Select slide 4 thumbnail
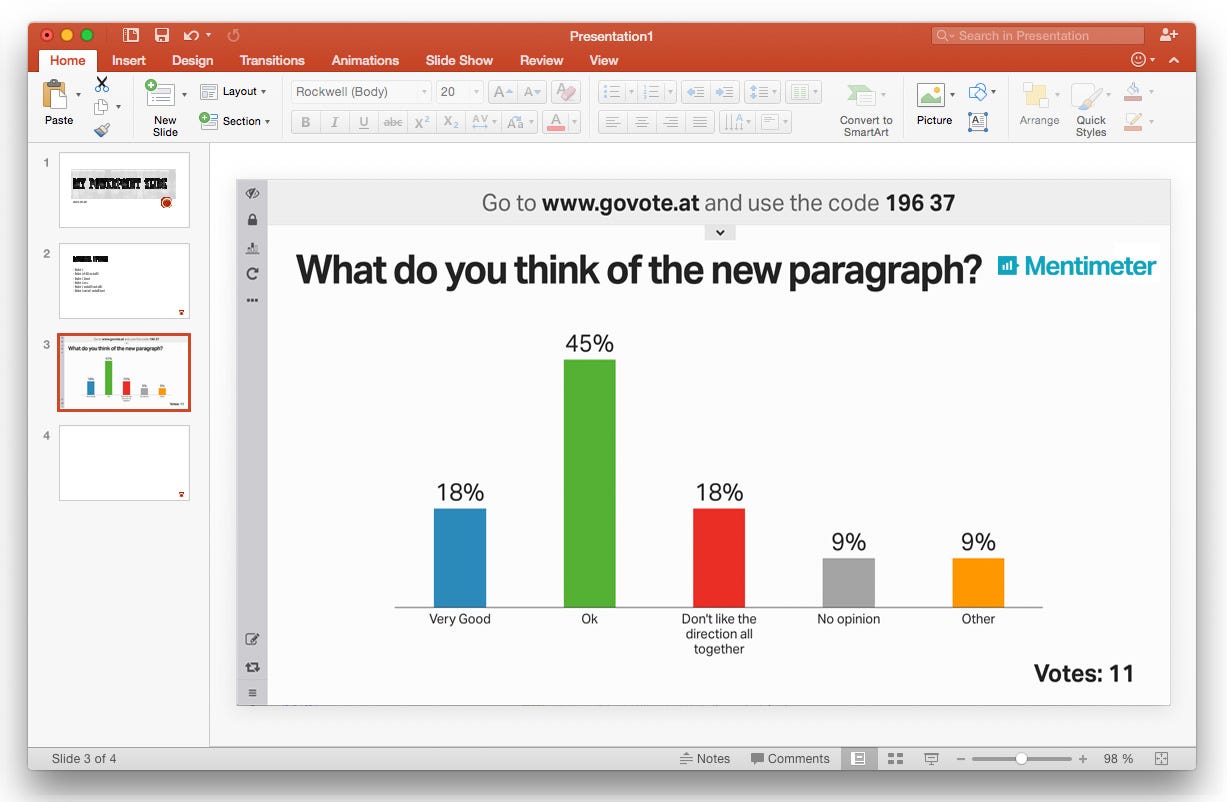The width and height of the screenshot is (1227, 802). [x=123, y=462]
